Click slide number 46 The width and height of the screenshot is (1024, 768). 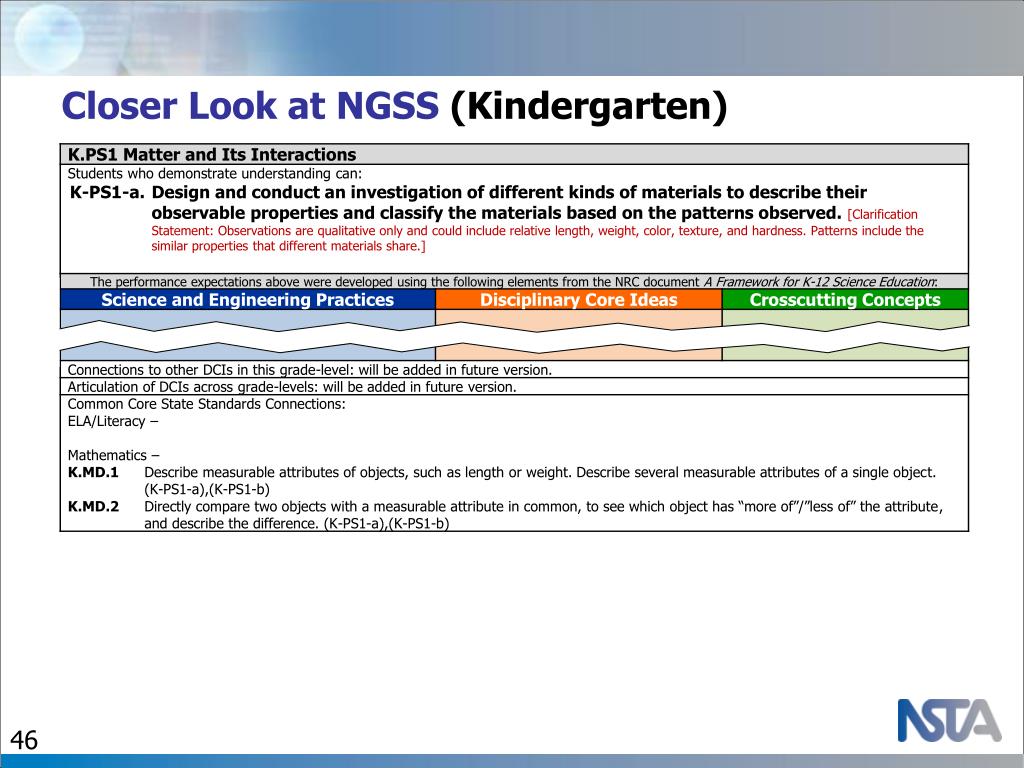(24, 740)
